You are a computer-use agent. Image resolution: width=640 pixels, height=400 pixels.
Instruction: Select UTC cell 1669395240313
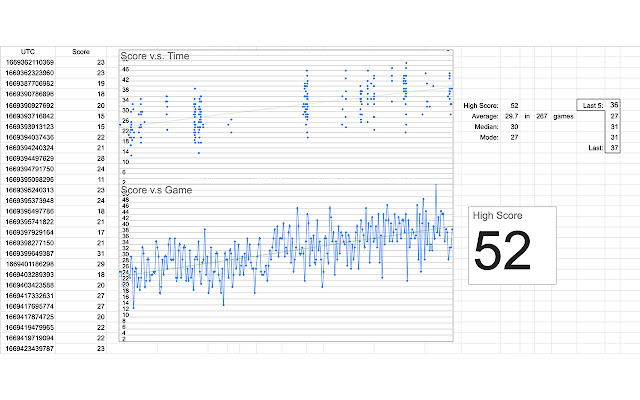[x=28, y=190]
